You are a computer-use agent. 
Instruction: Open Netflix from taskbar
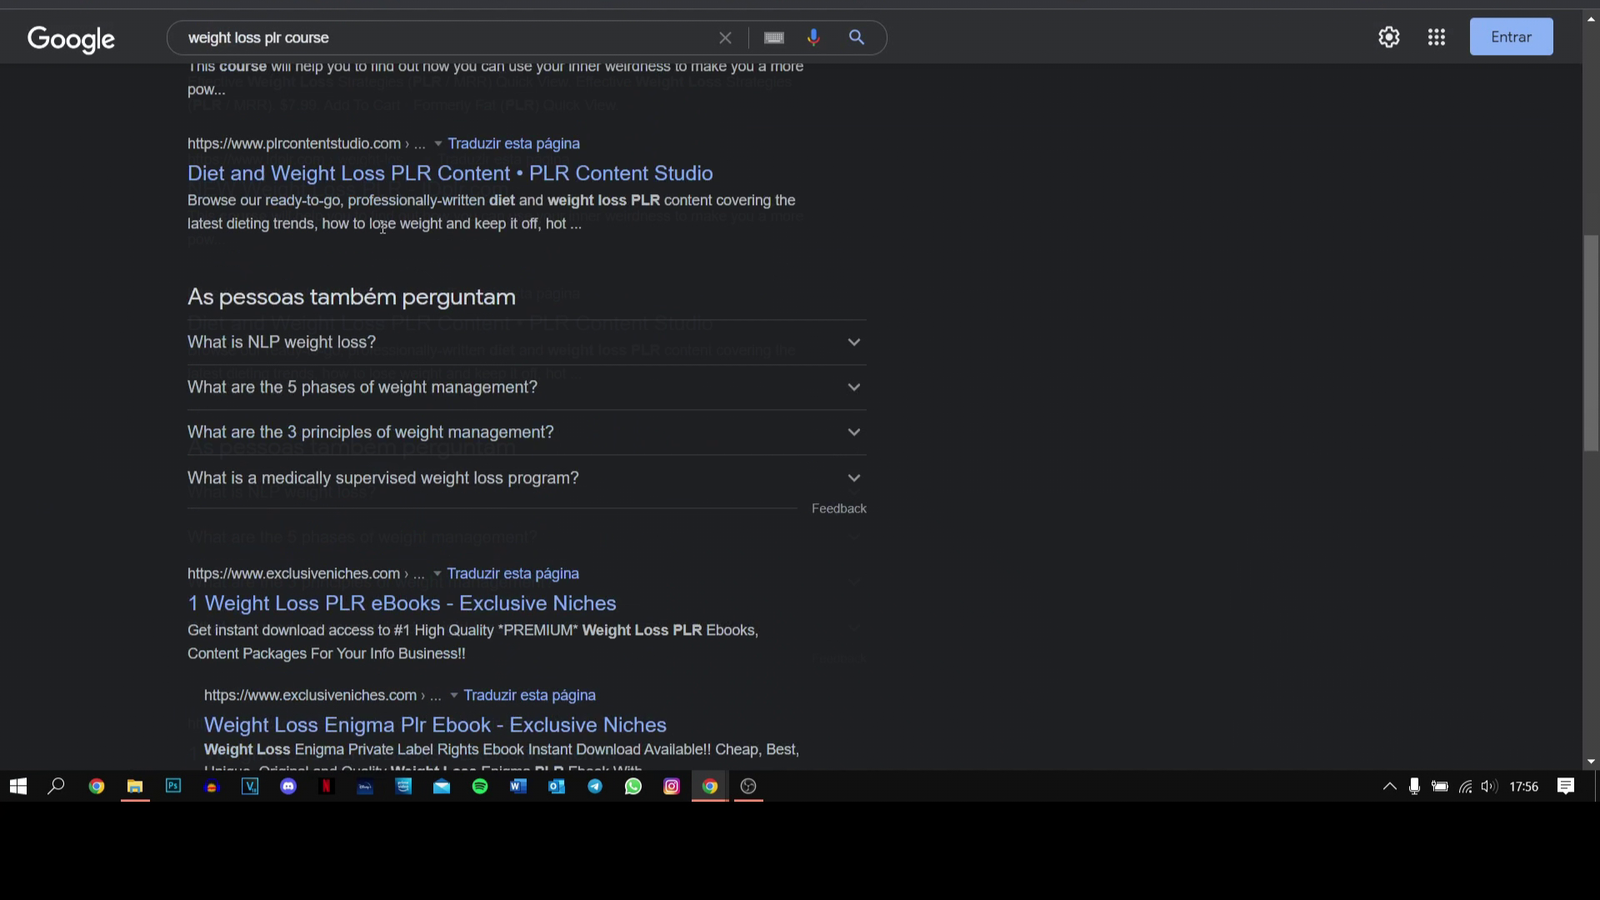click(326, 786)
